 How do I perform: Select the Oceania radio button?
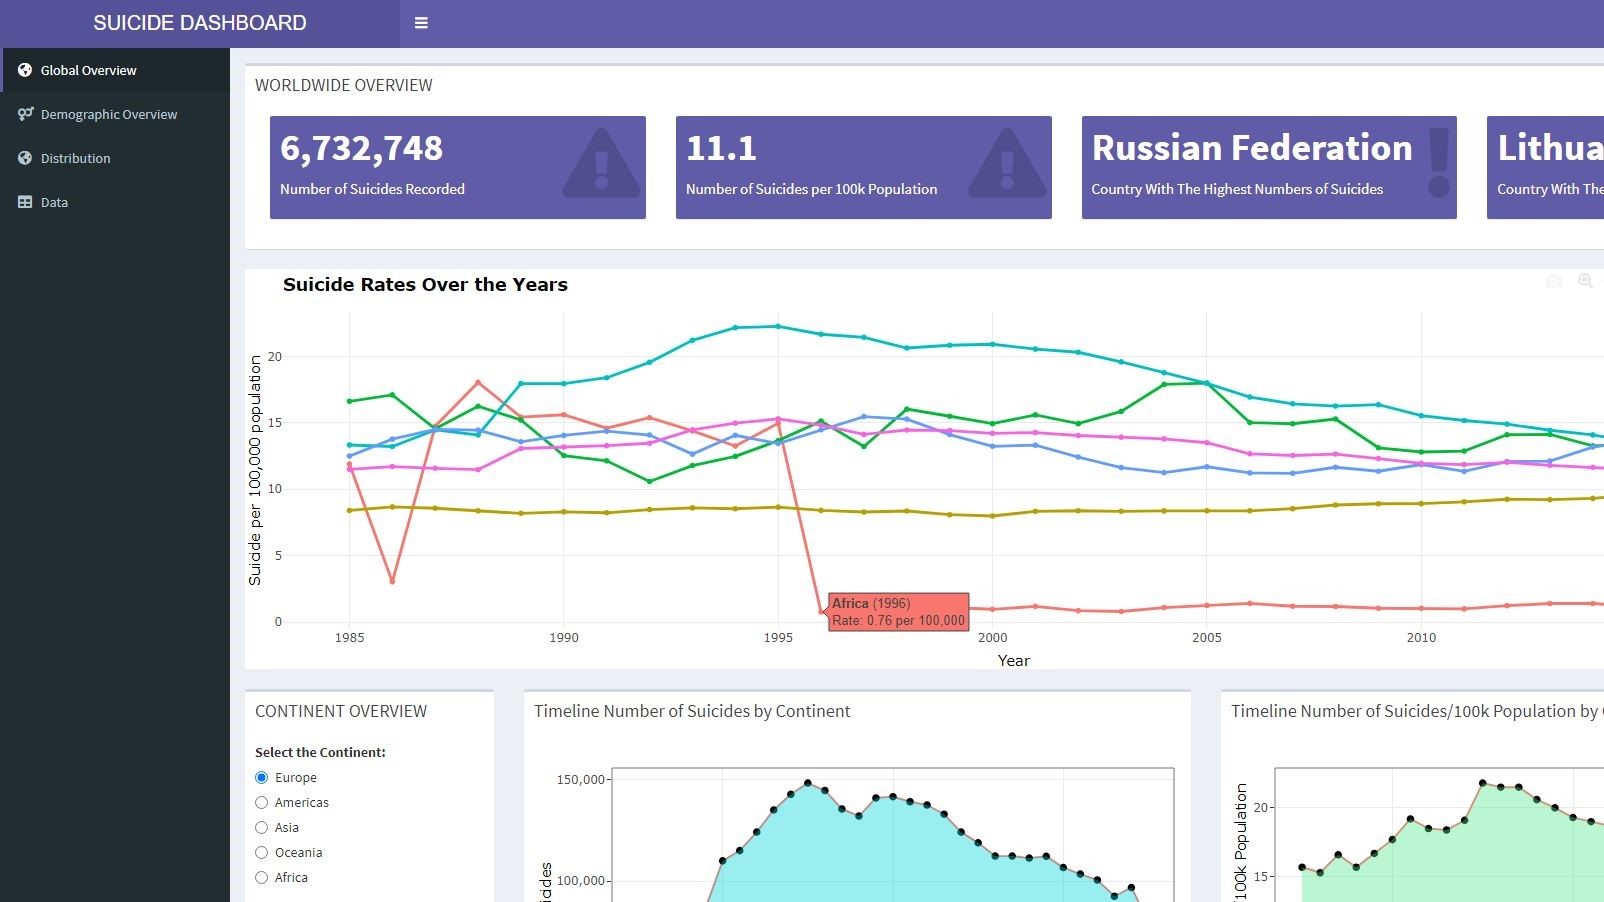262,853
